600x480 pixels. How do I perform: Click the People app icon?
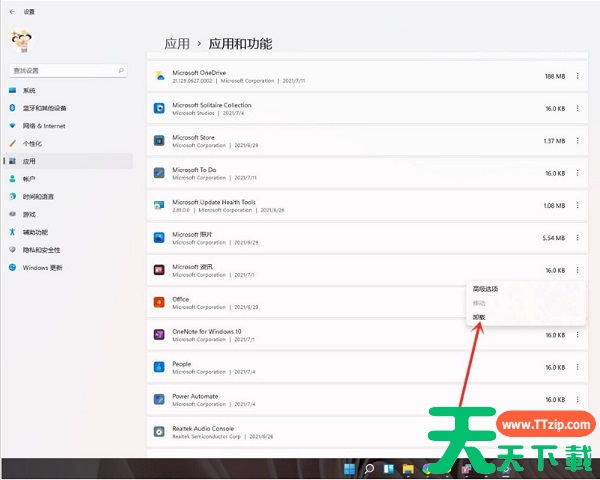coord(159,367)
